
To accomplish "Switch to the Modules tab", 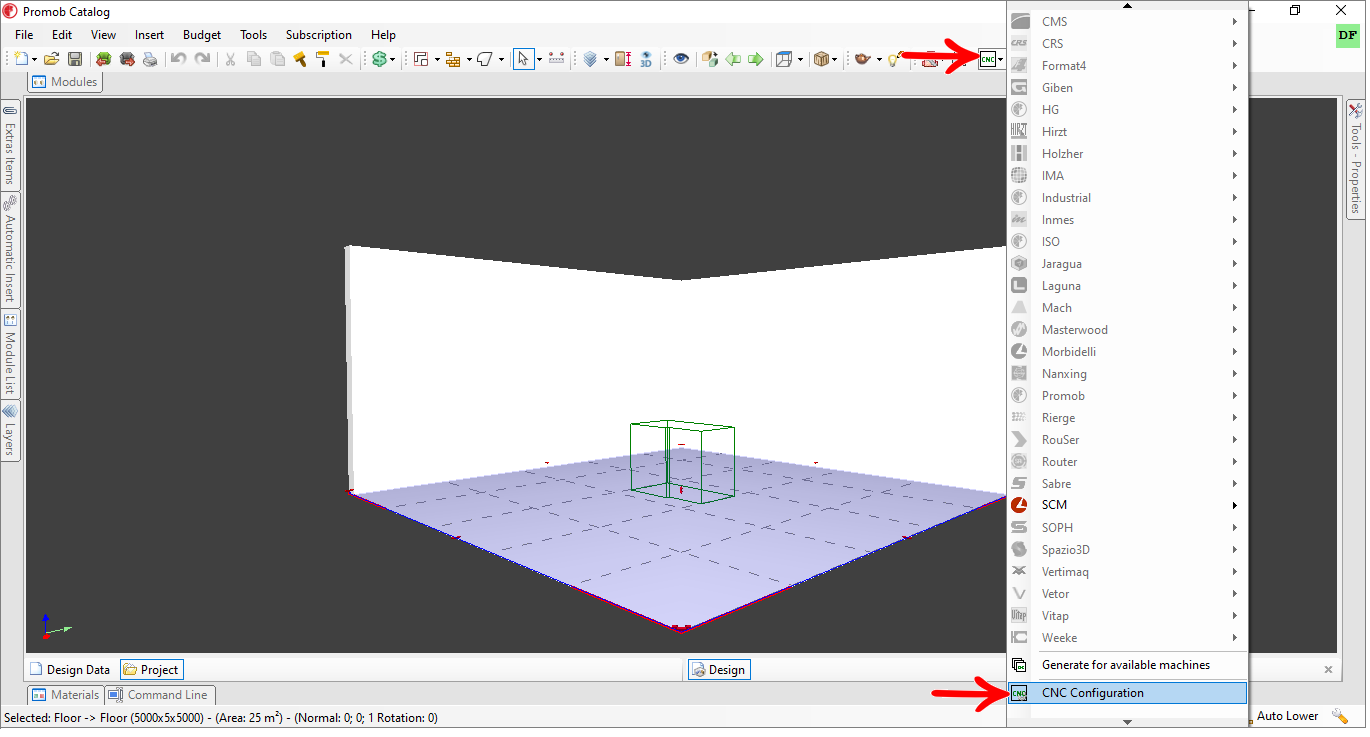I will click(65, 82).
